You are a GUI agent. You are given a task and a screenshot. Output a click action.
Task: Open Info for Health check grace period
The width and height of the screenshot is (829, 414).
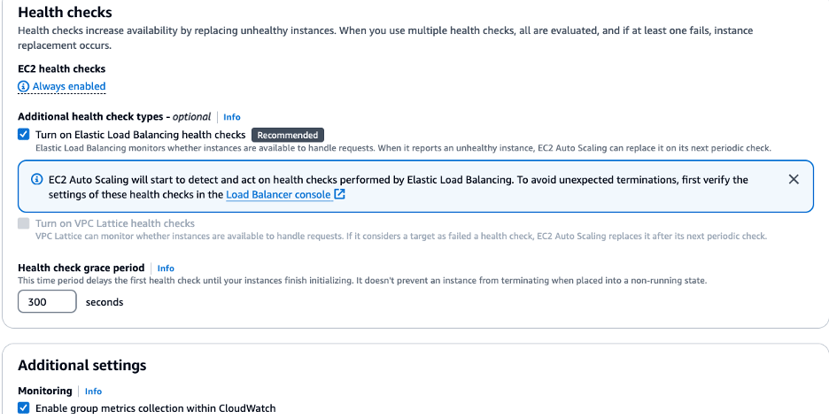point(165,269)
